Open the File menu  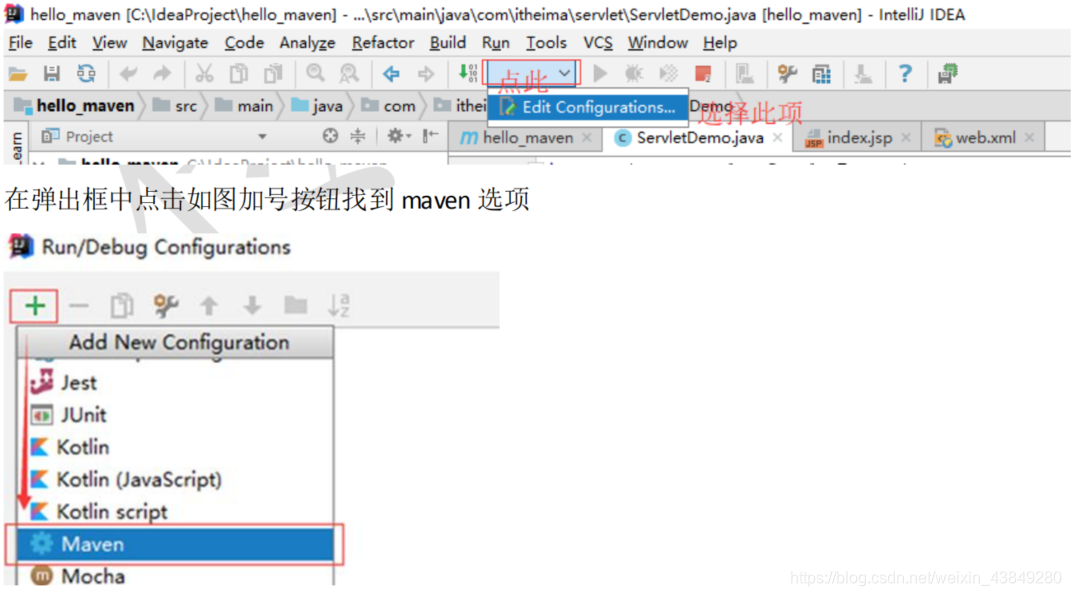pos(20,43)
